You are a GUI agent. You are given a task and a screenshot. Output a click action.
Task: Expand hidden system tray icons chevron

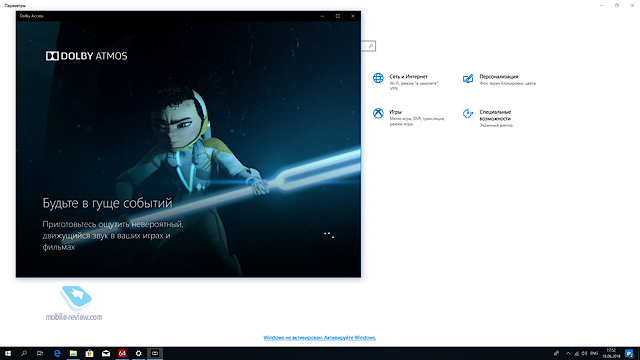coord(568,353)
